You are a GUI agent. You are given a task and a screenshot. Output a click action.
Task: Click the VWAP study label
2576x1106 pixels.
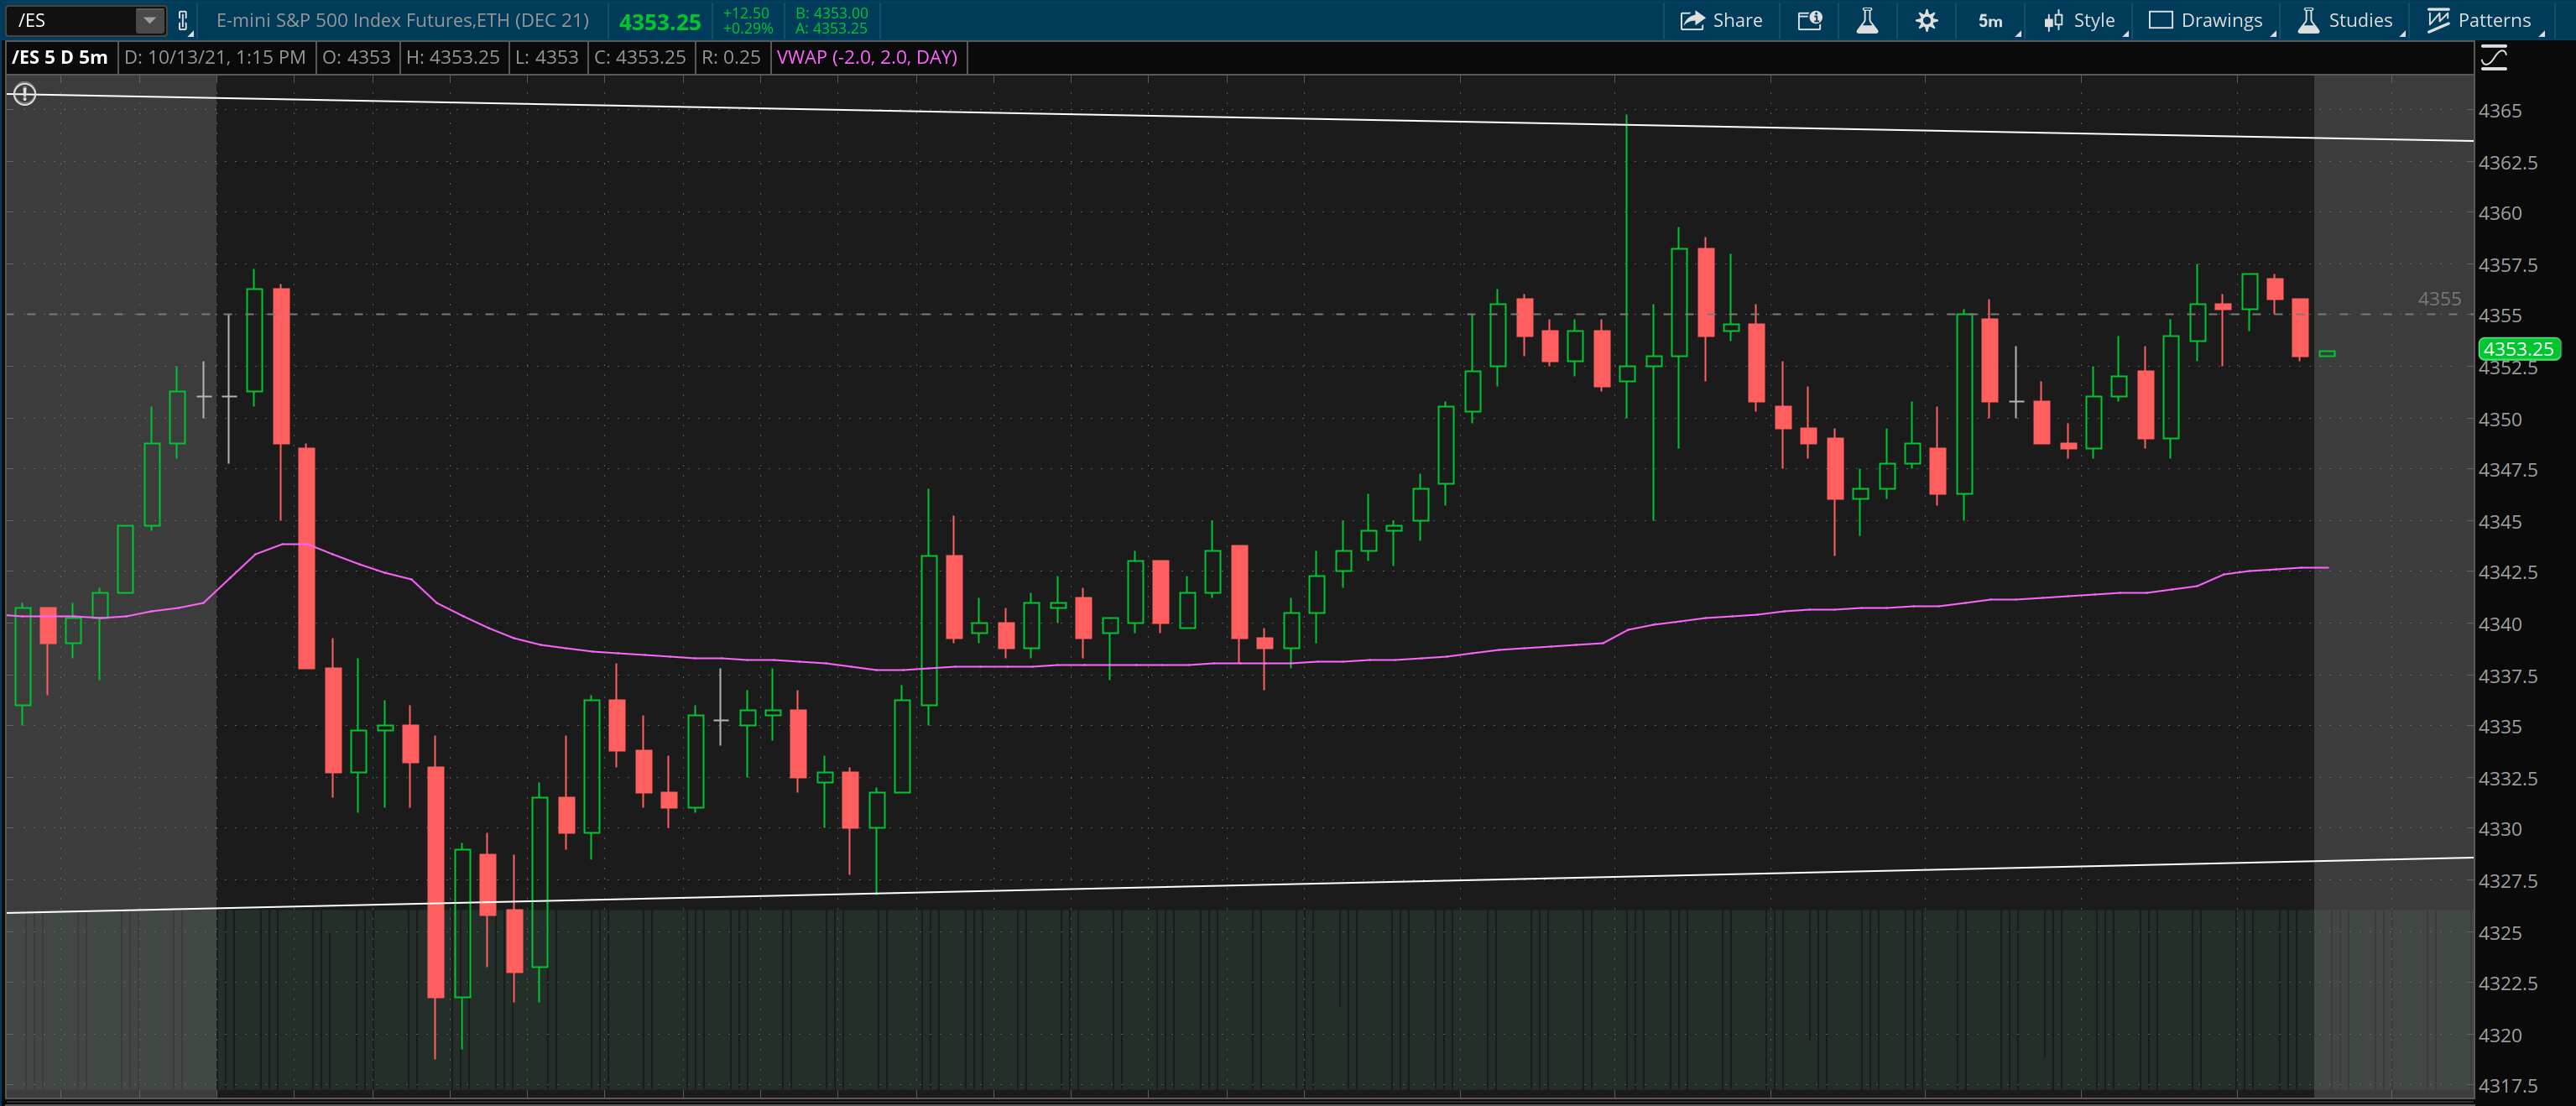(867, 58)
